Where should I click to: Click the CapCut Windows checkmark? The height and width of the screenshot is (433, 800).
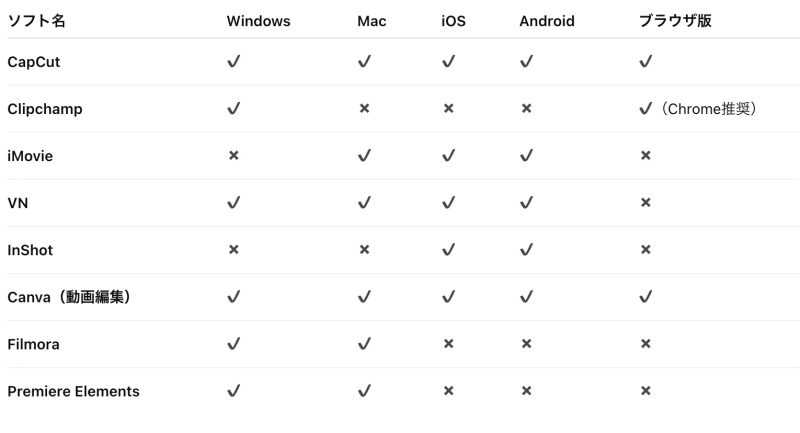pos(234,61)
